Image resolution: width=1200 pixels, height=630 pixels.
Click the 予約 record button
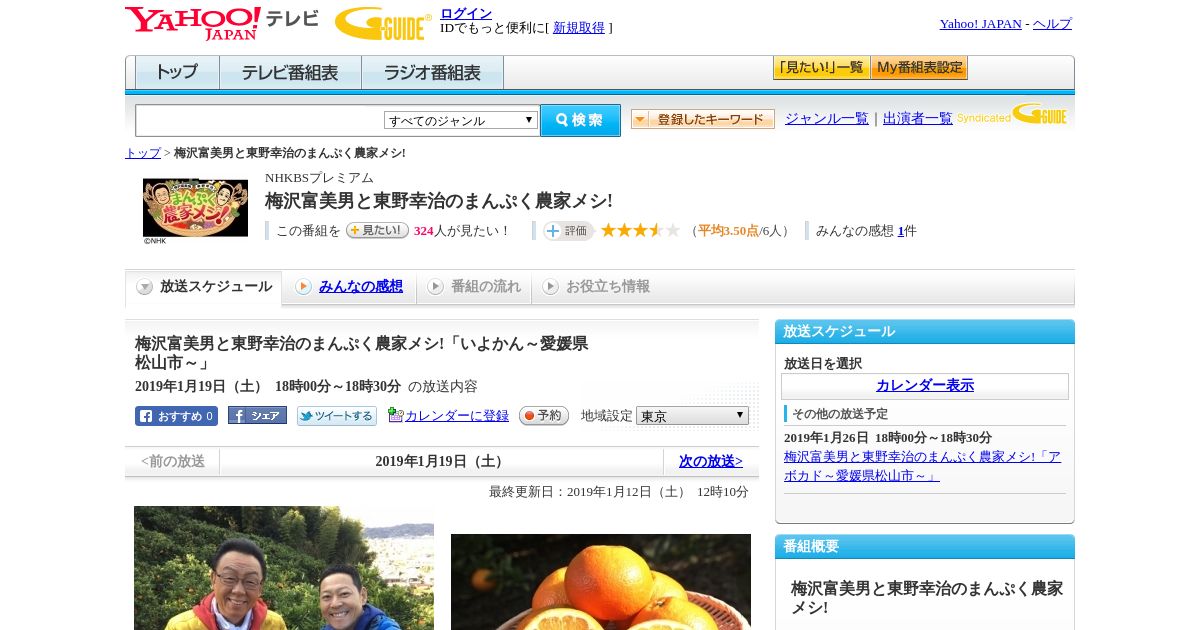544,415
